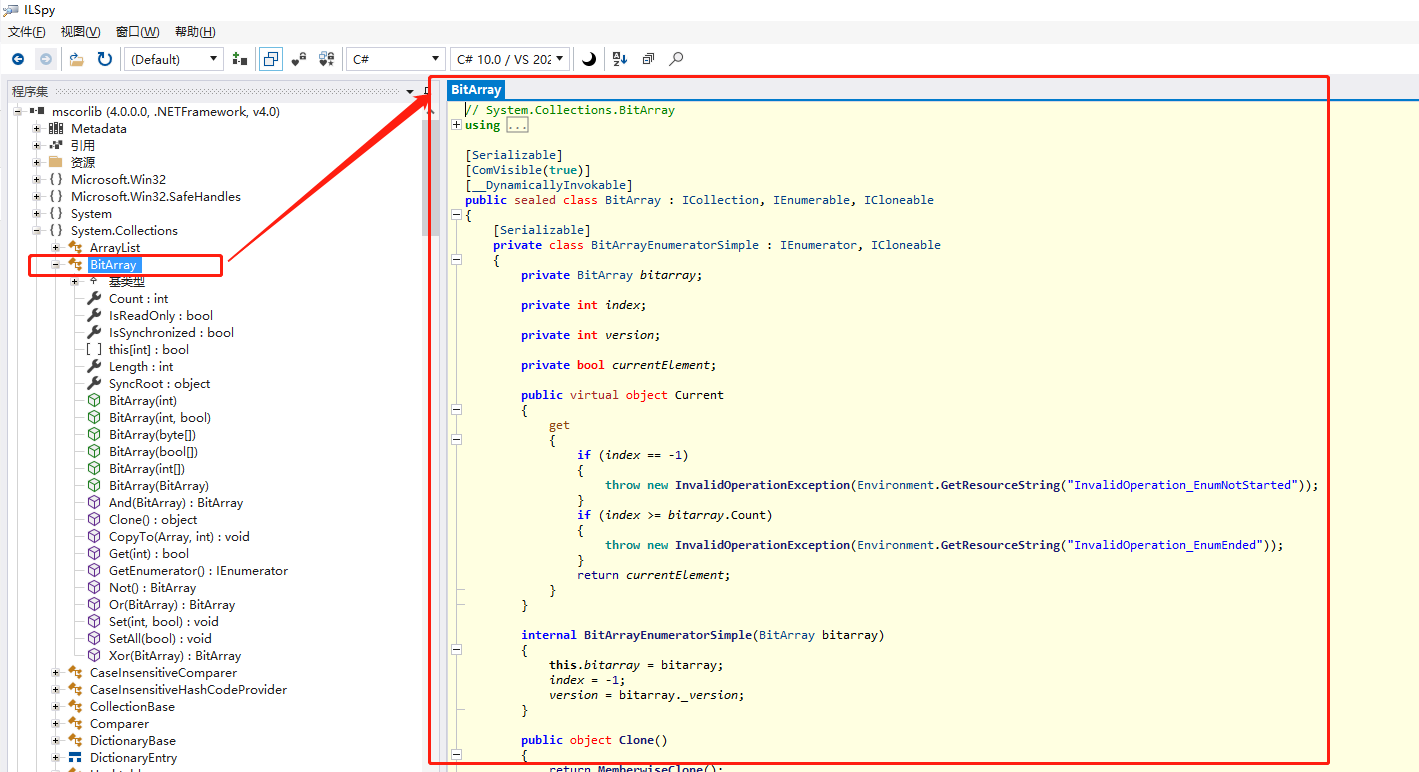
Task: Follow the IEnumerable type link in code
Action: [812, 200]
